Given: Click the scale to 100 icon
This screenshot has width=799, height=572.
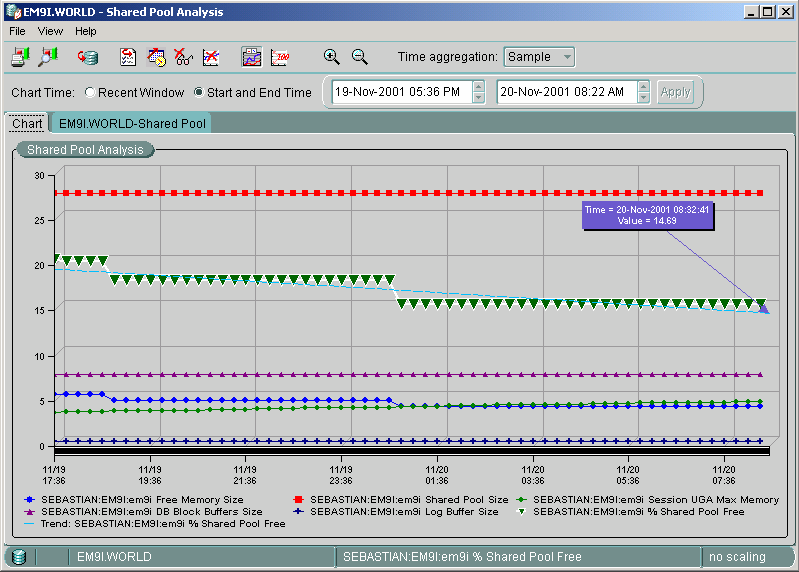Looking at the screenshot, I should 280,57.
